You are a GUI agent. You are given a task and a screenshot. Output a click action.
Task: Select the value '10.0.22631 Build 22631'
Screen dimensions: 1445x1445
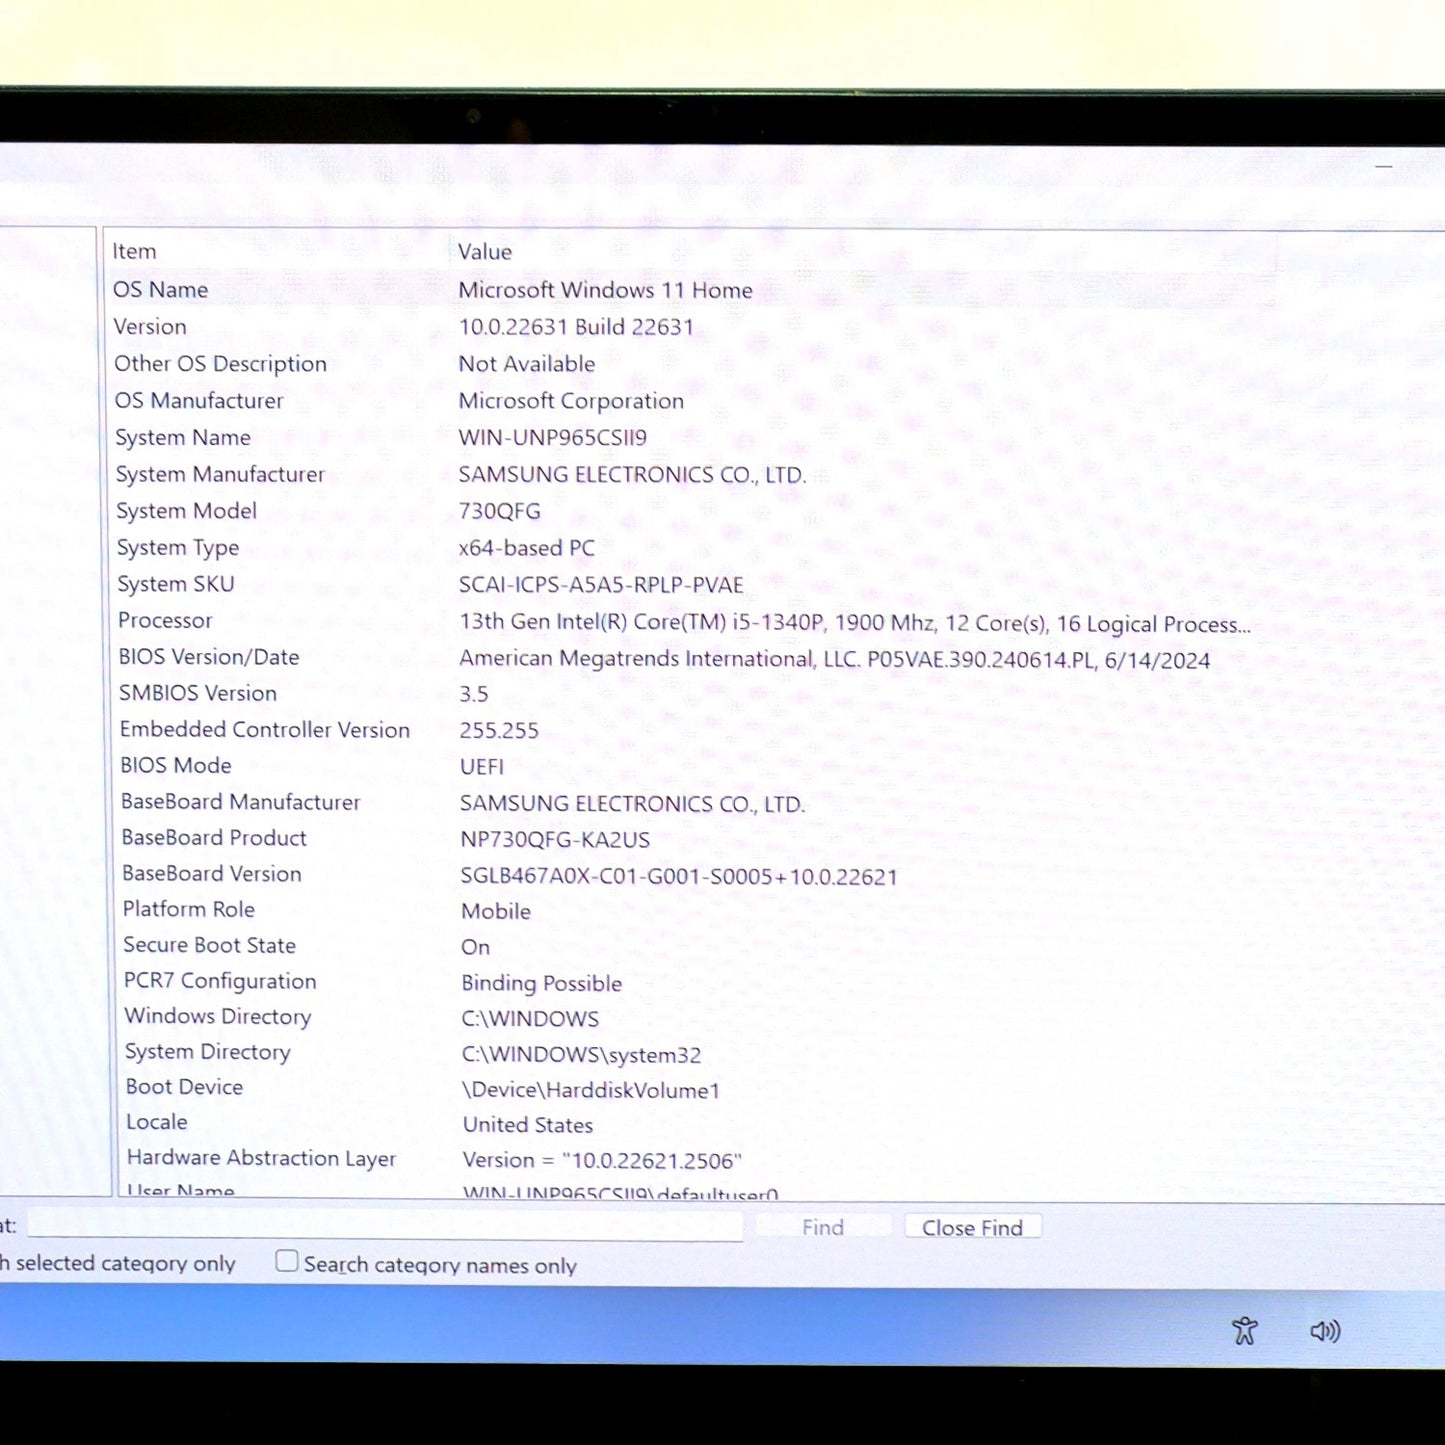pyautogui.click(x=576, y=327)
